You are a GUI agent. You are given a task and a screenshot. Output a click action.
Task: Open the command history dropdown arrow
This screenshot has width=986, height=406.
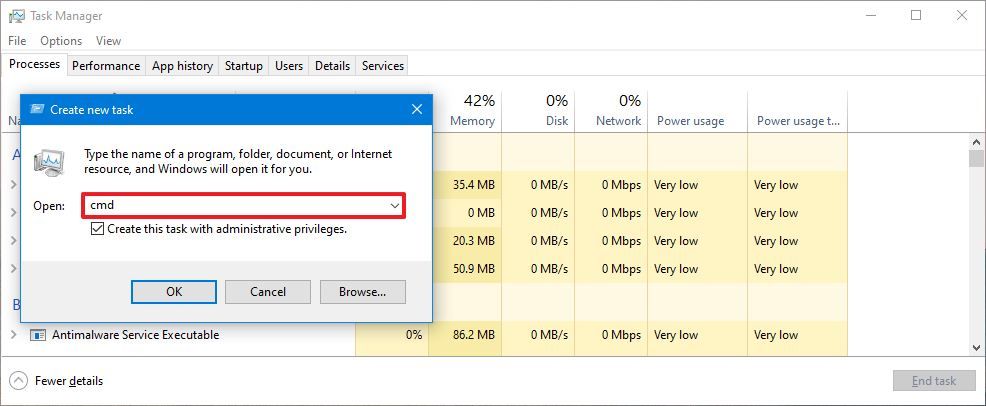pos(395,206)
